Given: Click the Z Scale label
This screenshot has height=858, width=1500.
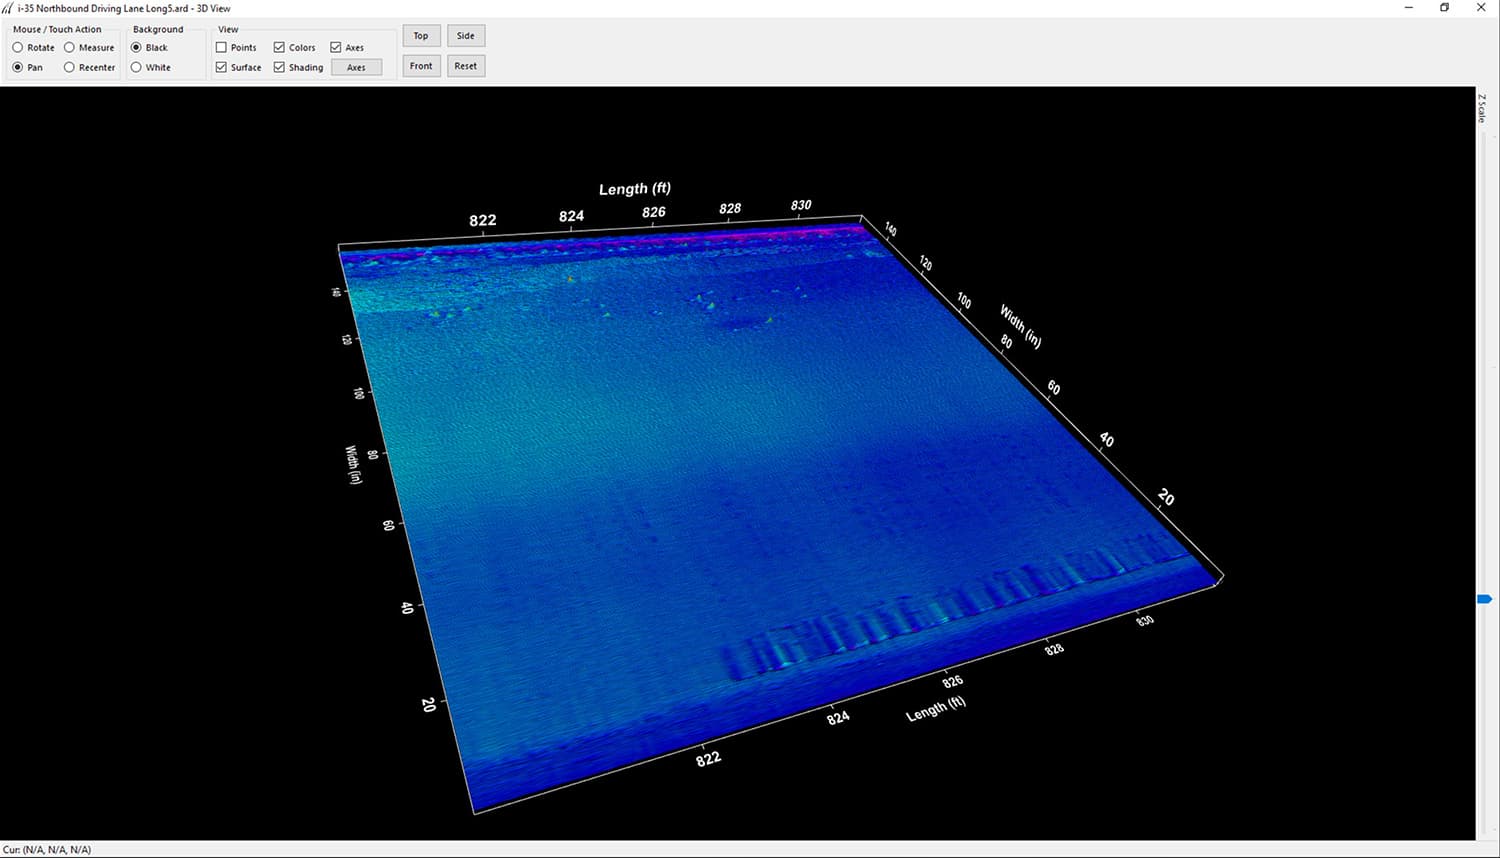Looking at the screenshot, I should point(1483,109).
